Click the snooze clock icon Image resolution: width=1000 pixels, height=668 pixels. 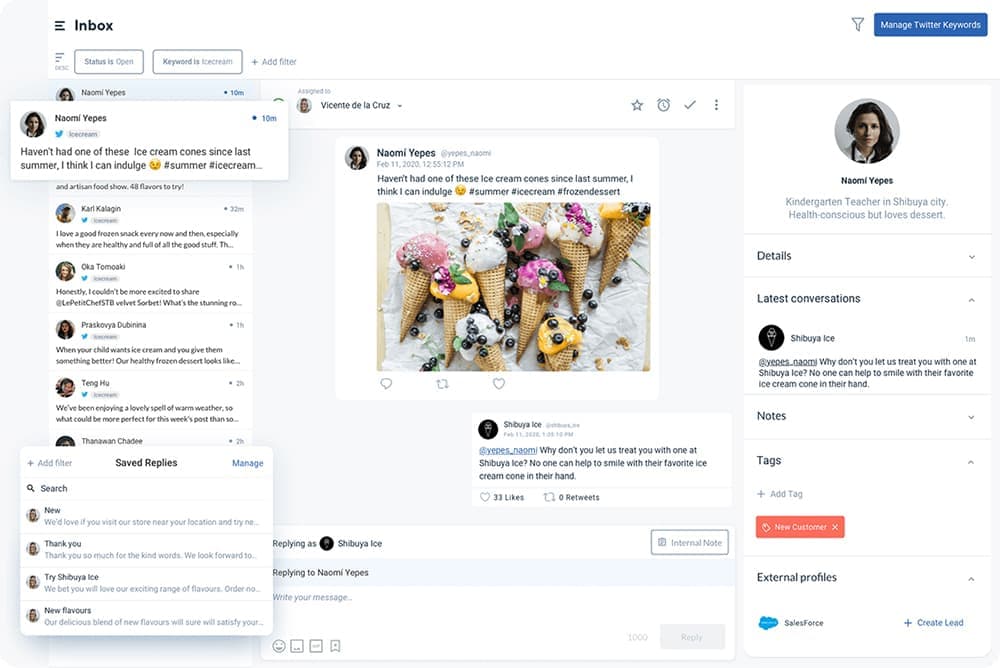(x=663, y=105)
